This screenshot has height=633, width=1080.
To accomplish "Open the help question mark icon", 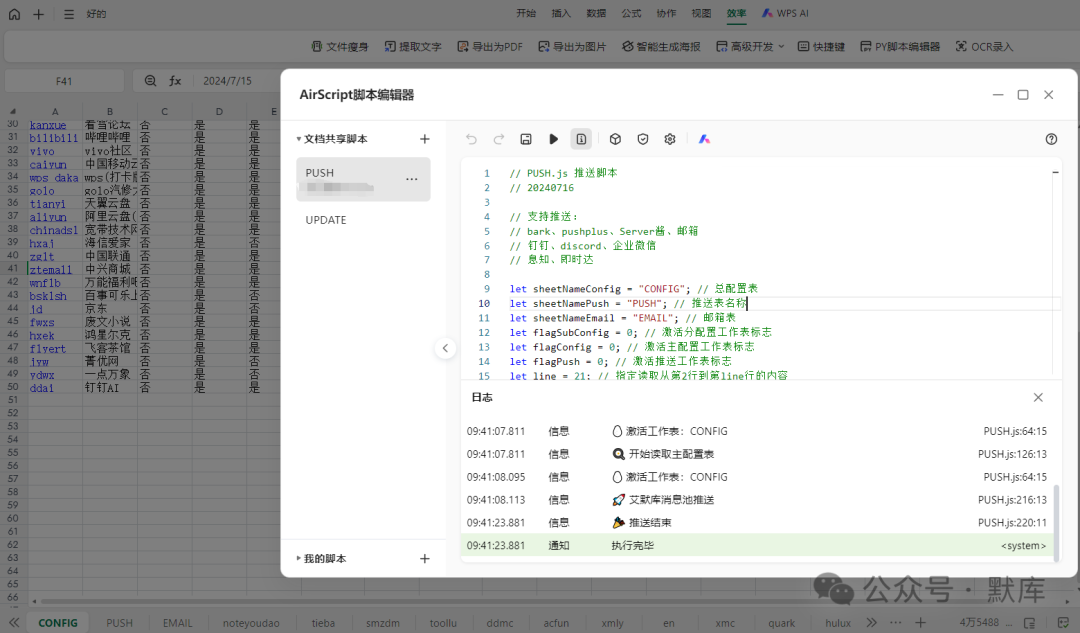I will tap(1051, 139).
